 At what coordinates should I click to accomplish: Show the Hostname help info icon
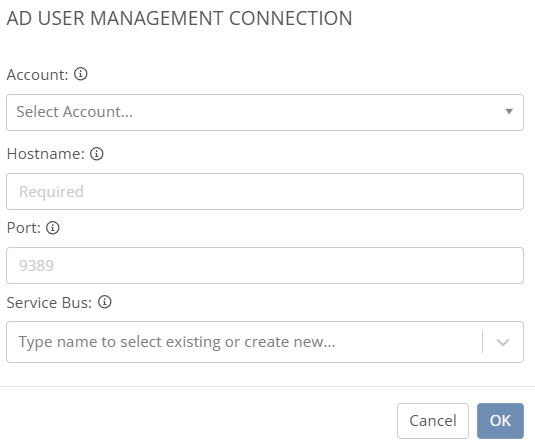coord(97,154)
